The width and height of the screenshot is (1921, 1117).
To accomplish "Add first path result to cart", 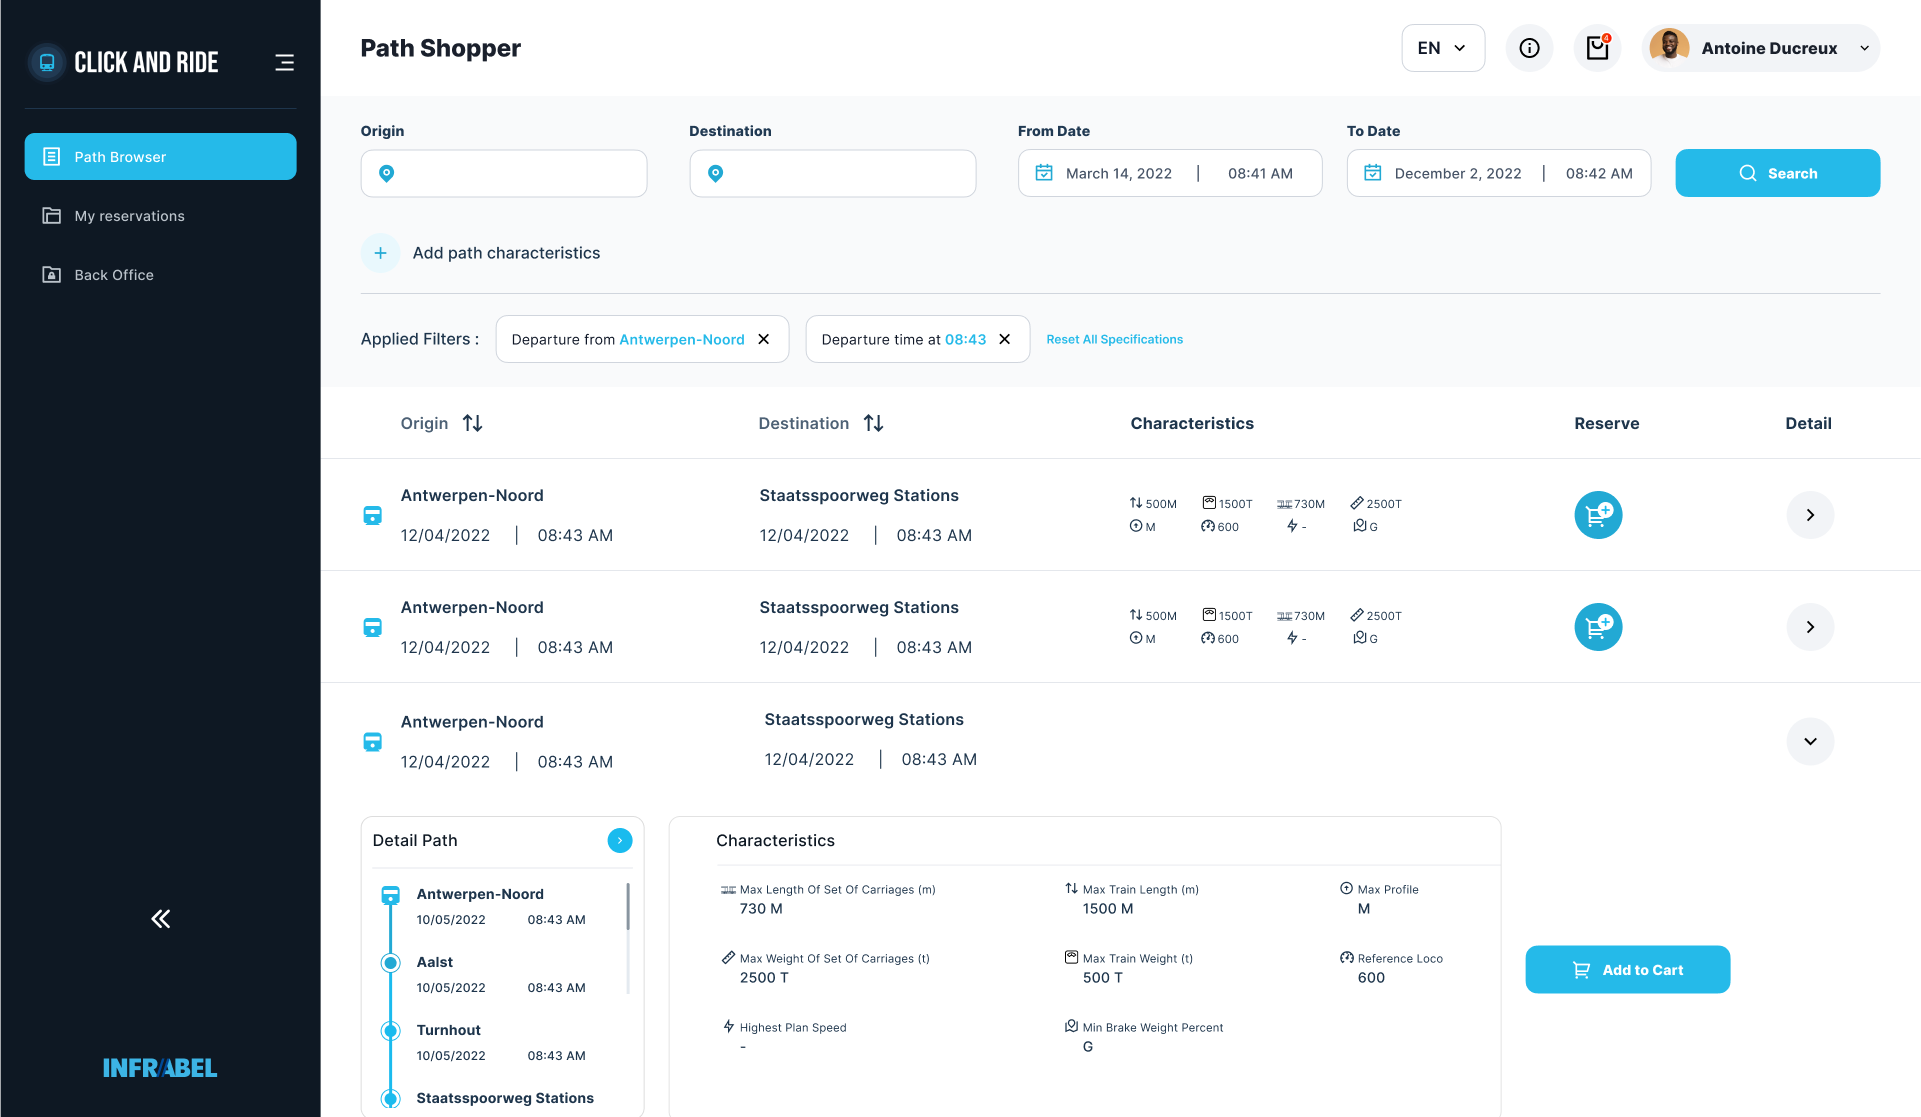I will click(1598, 515).
